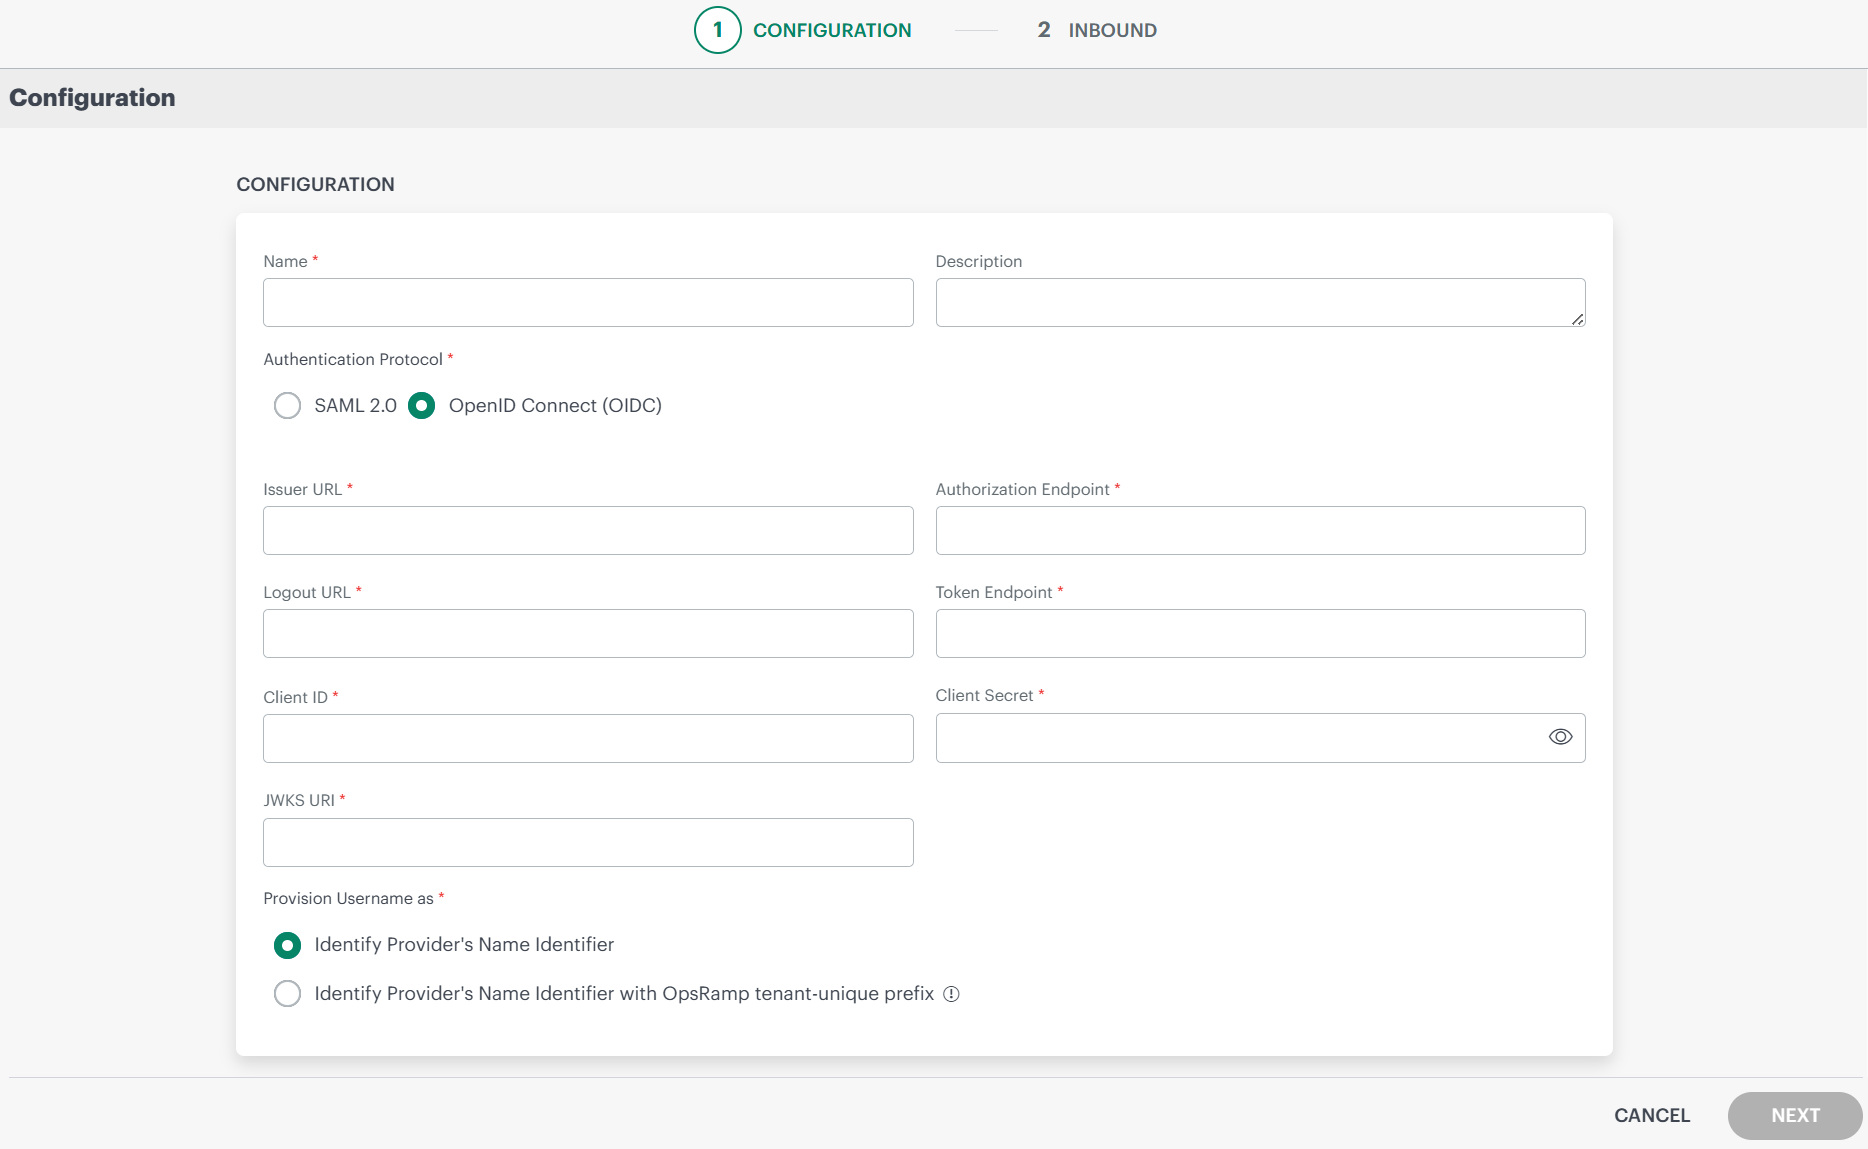The image size is (1868, 1149).
Task: Focus the Client ID input
Action: pyautogui.click(x=587, y=738)
